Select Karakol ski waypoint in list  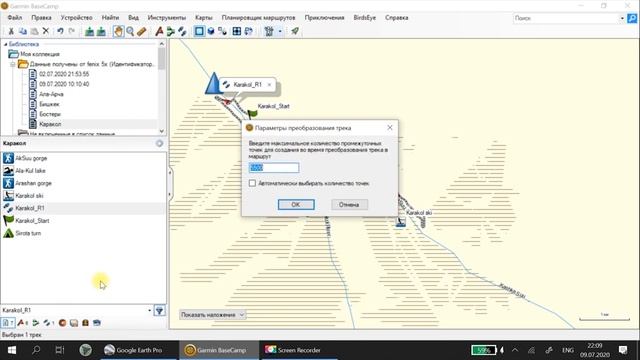pyautogui.click(x=29, y=196)
